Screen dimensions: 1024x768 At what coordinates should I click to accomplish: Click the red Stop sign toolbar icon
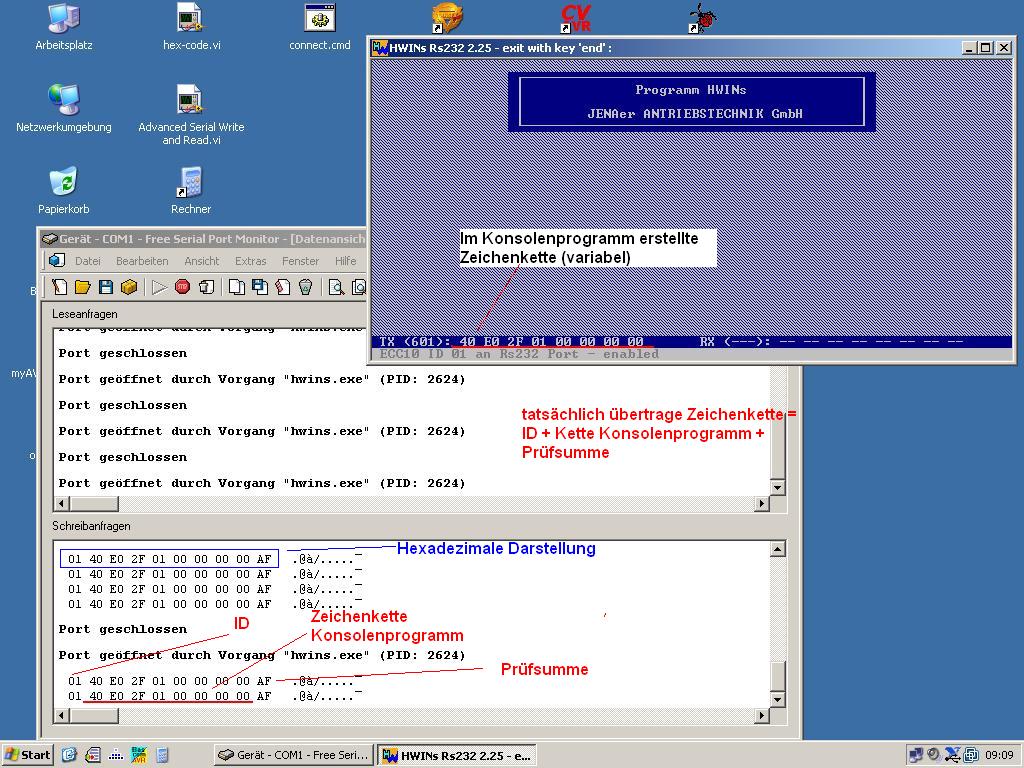[182, 287]
